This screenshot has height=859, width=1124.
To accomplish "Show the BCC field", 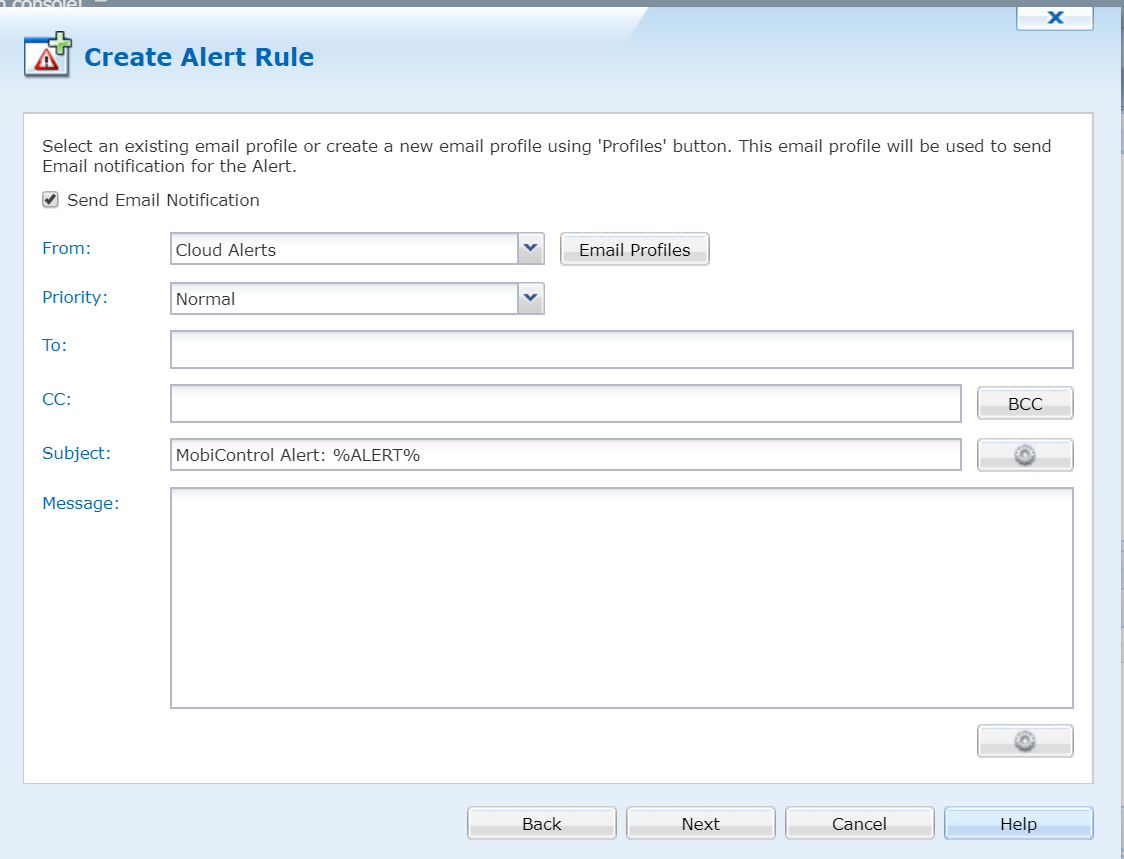I will [1024, 403].
